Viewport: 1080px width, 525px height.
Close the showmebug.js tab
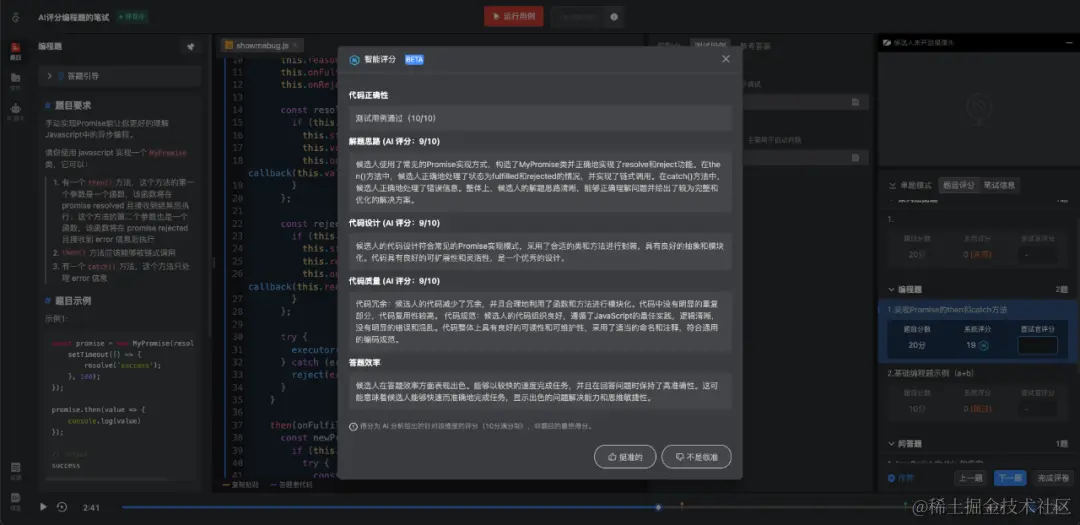tap(295, 45)
